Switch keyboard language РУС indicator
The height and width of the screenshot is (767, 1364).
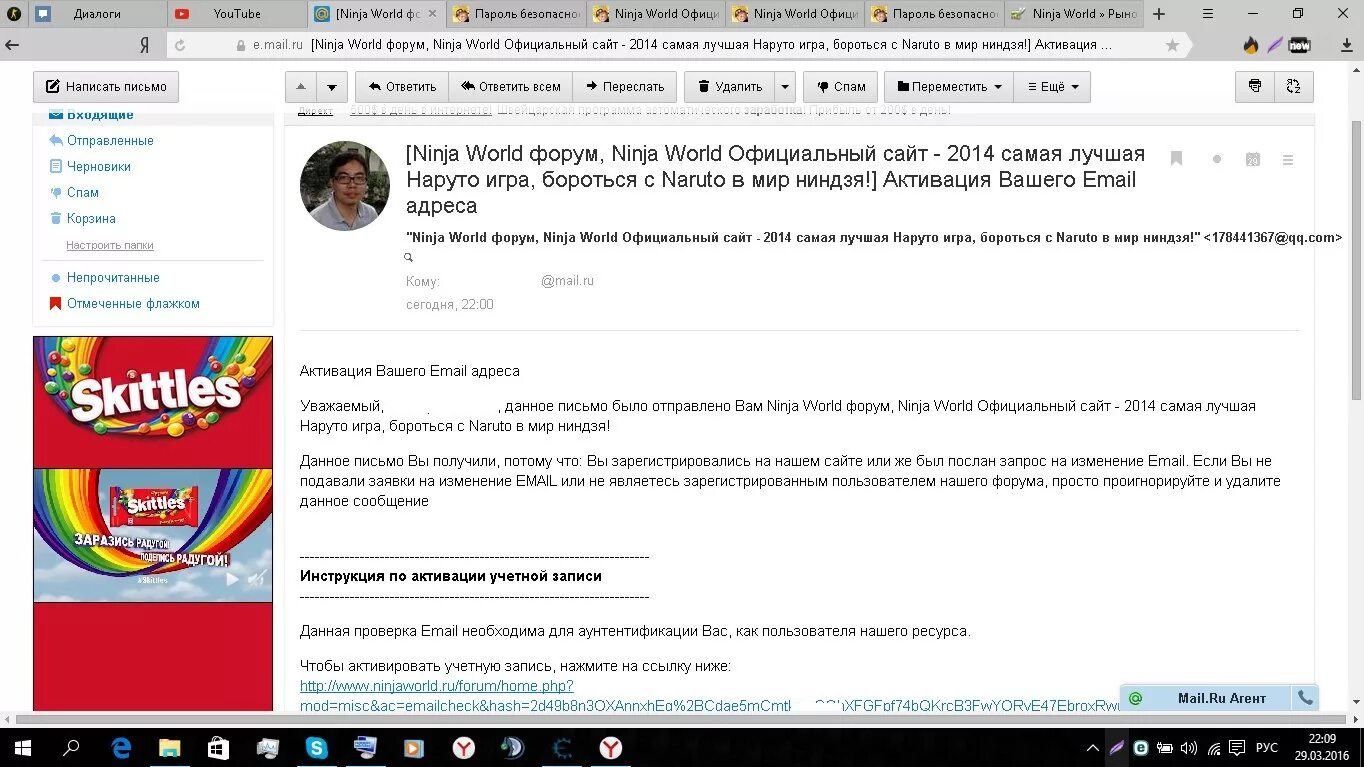point(1267,747)
